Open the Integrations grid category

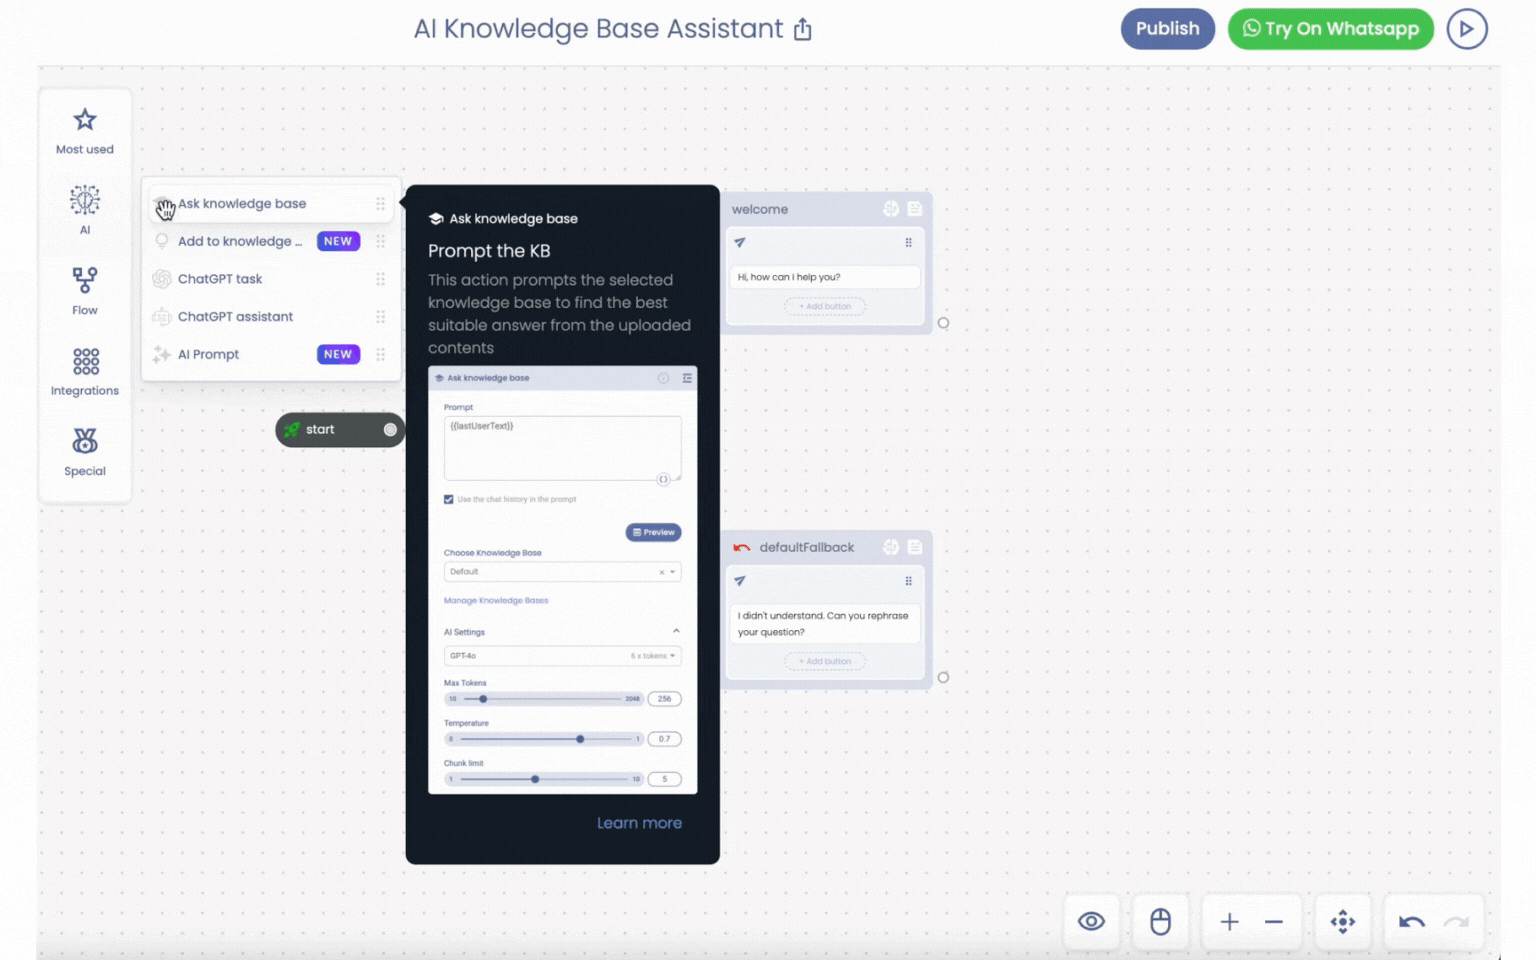(85, 372)
